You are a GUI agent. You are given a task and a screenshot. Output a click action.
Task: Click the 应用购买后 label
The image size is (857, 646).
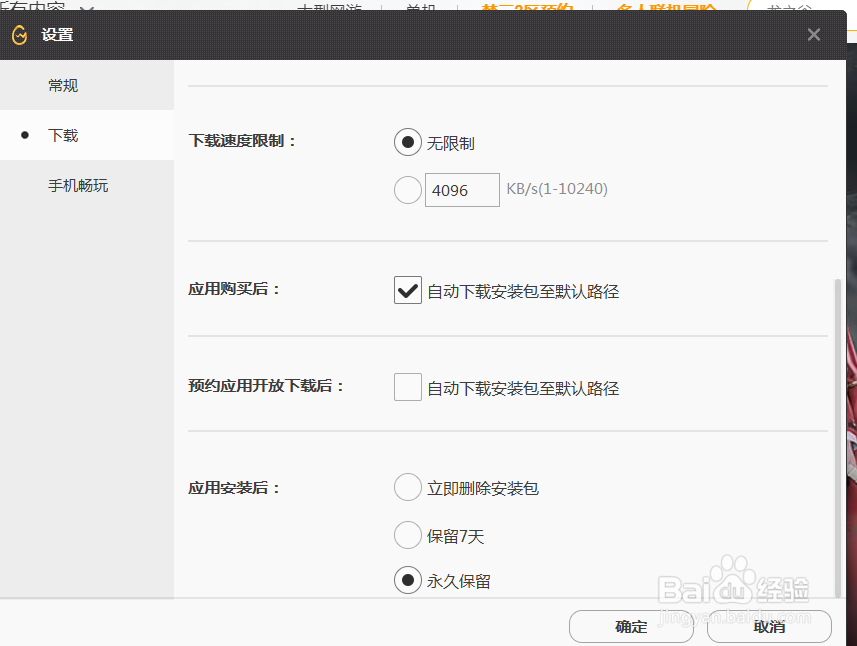click(234, 289)
